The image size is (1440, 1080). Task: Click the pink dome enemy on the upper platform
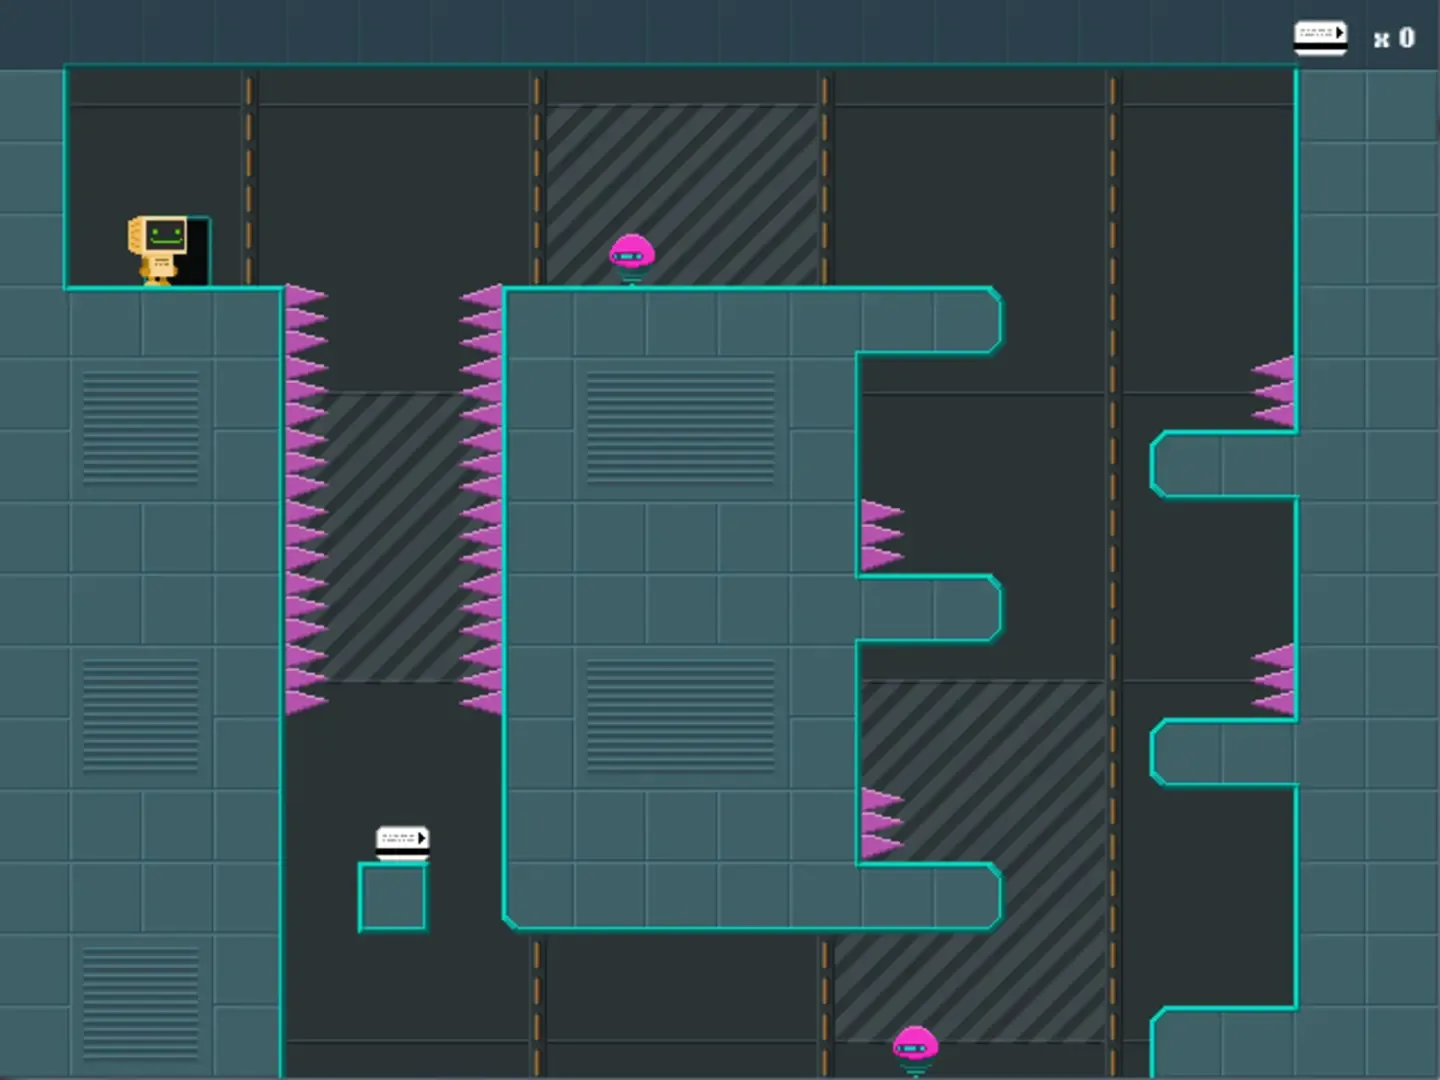tap(631, 257)
